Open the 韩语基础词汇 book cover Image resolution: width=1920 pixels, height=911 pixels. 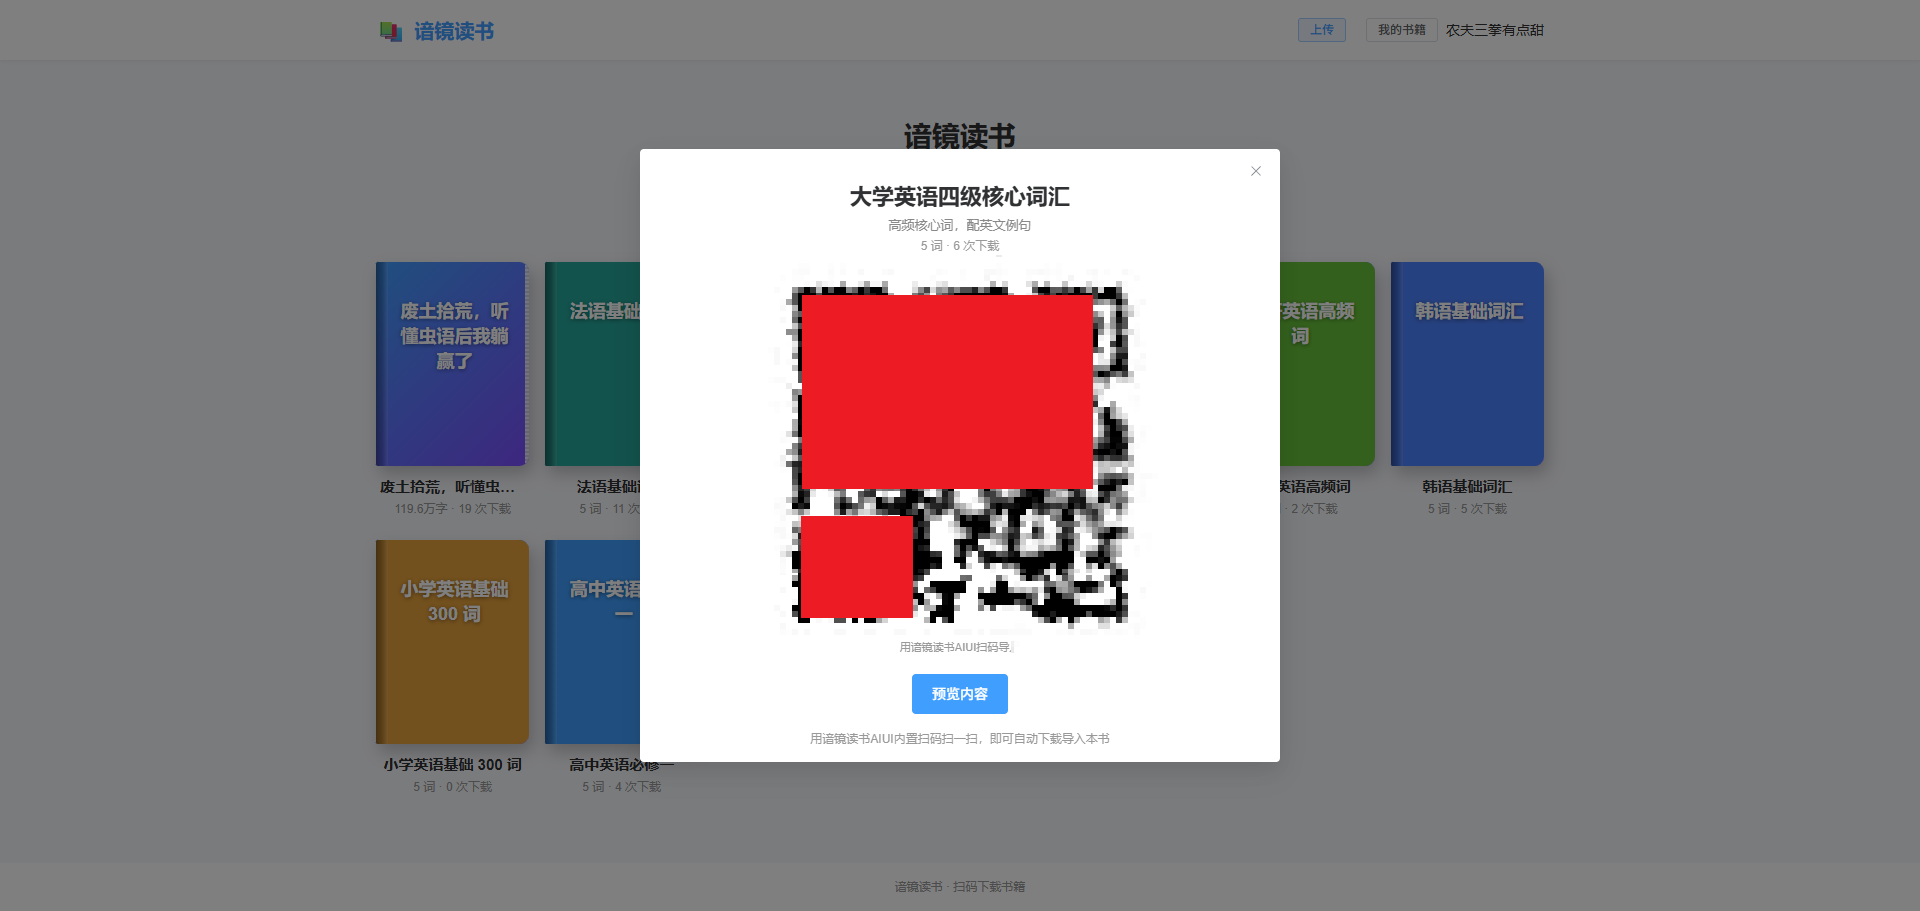click(x=1467, y=364)
